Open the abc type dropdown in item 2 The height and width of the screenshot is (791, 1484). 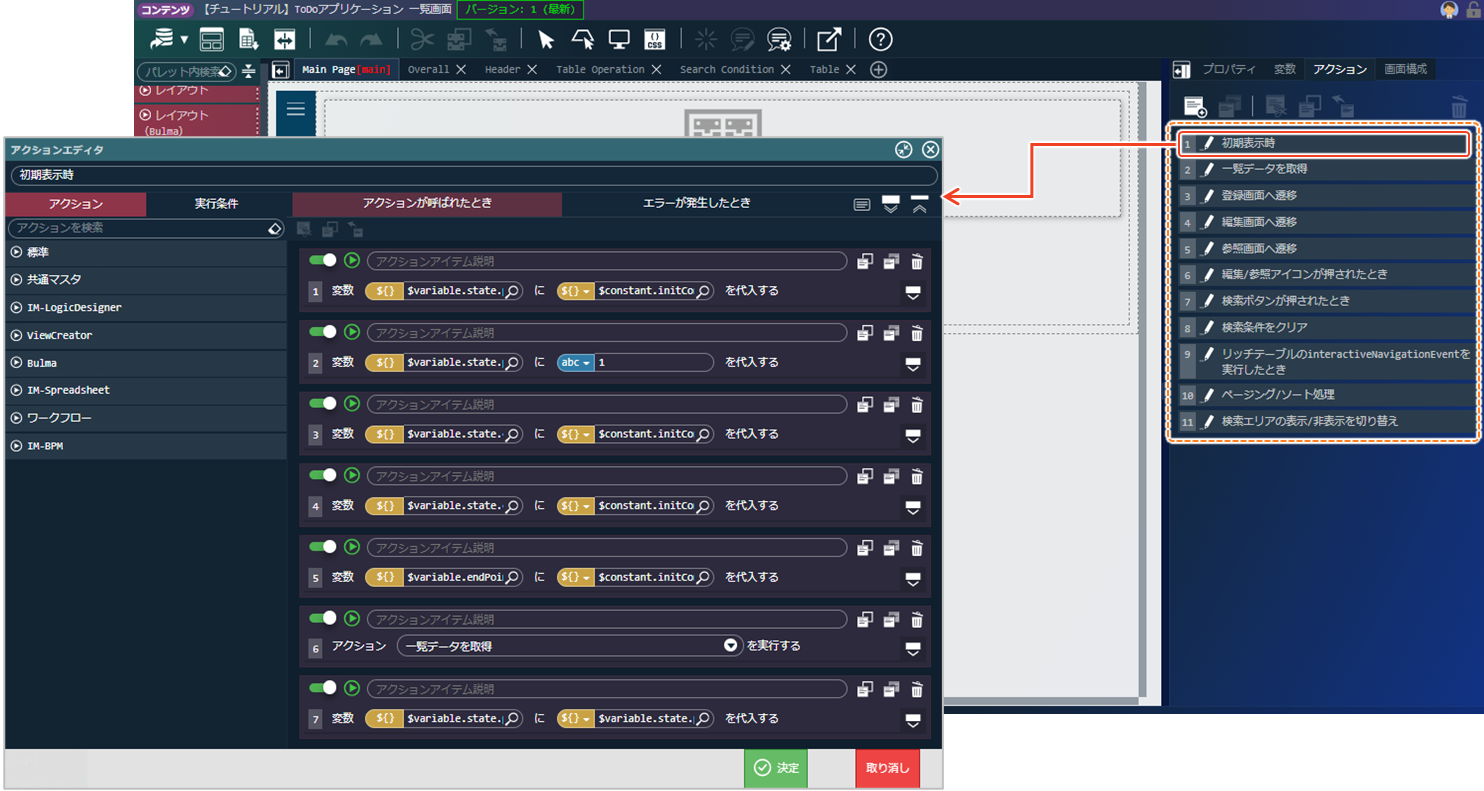point(575,362)
